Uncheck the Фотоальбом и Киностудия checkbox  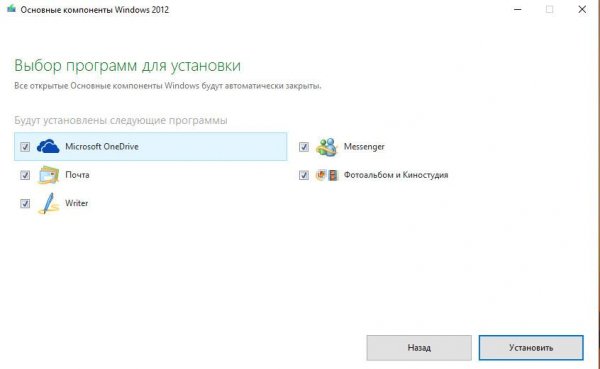click(304, 175)
